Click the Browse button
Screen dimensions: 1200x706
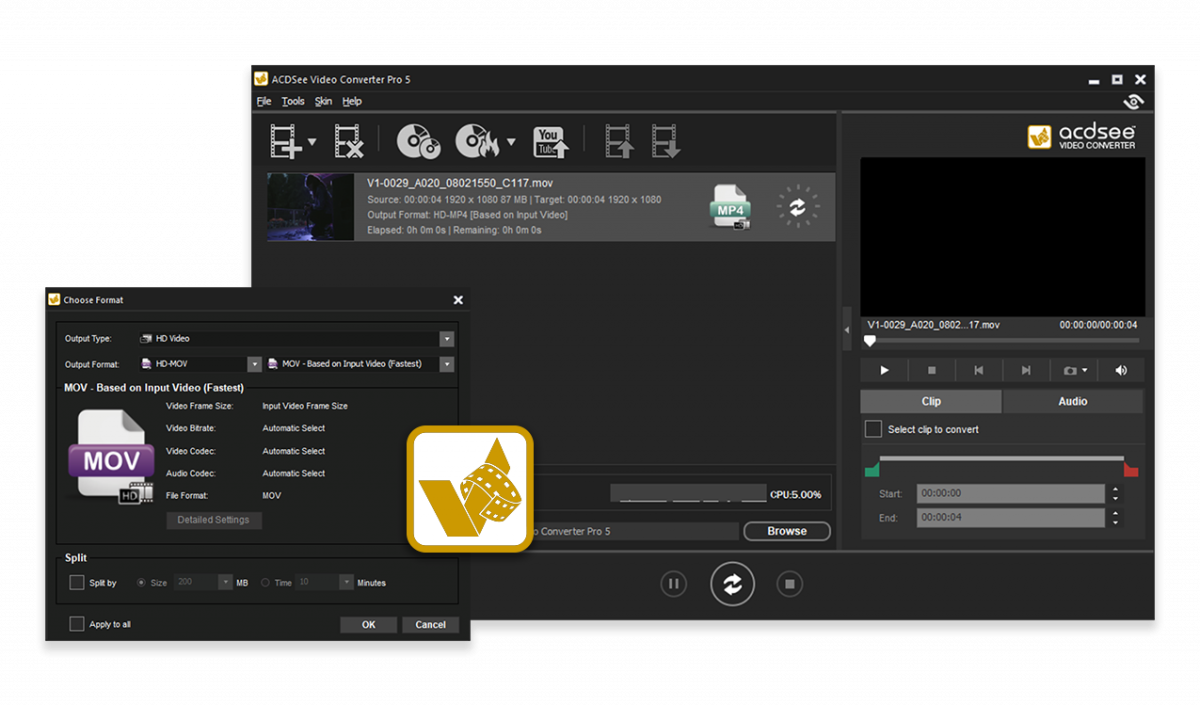(786, 531)
